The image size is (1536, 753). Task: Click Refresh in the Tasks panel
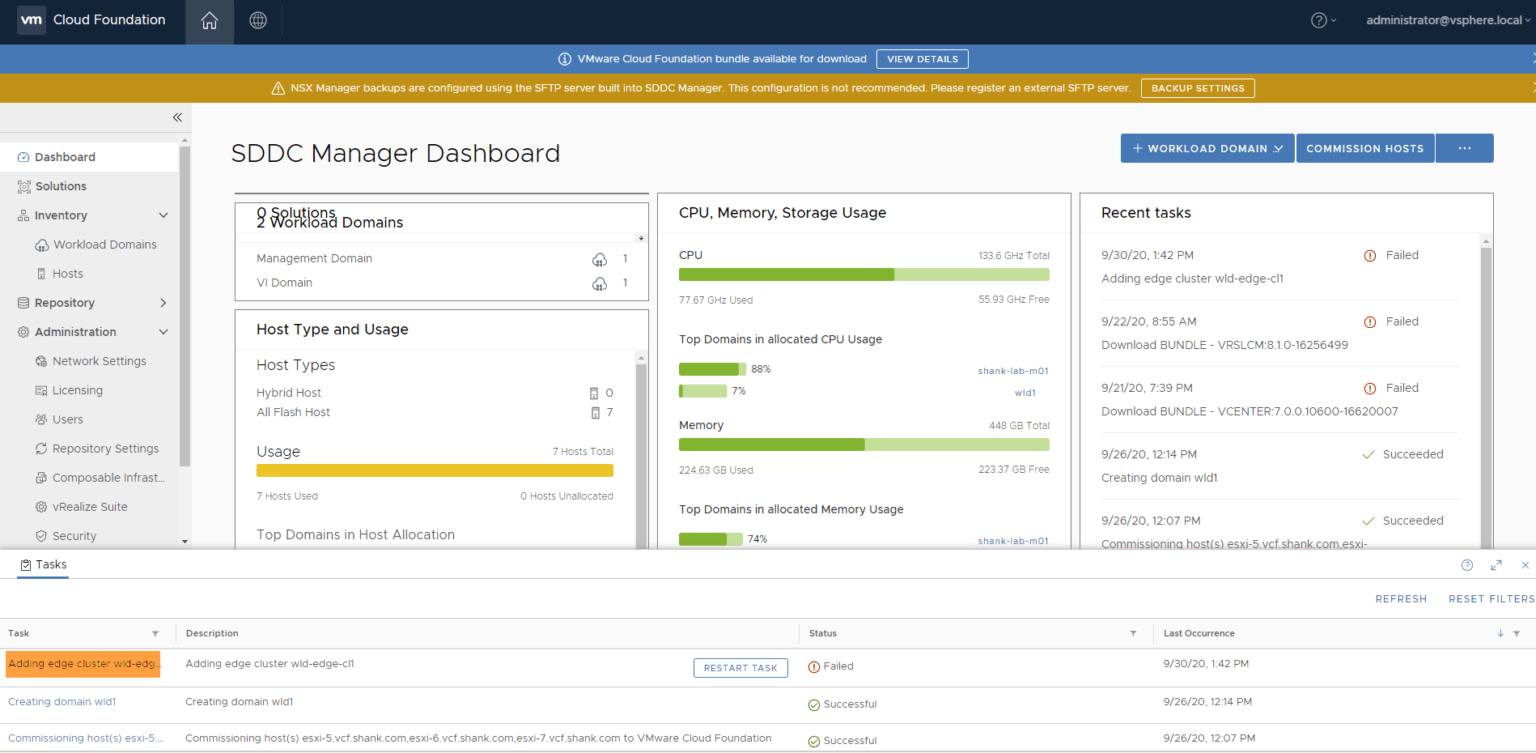point(1401,599)
